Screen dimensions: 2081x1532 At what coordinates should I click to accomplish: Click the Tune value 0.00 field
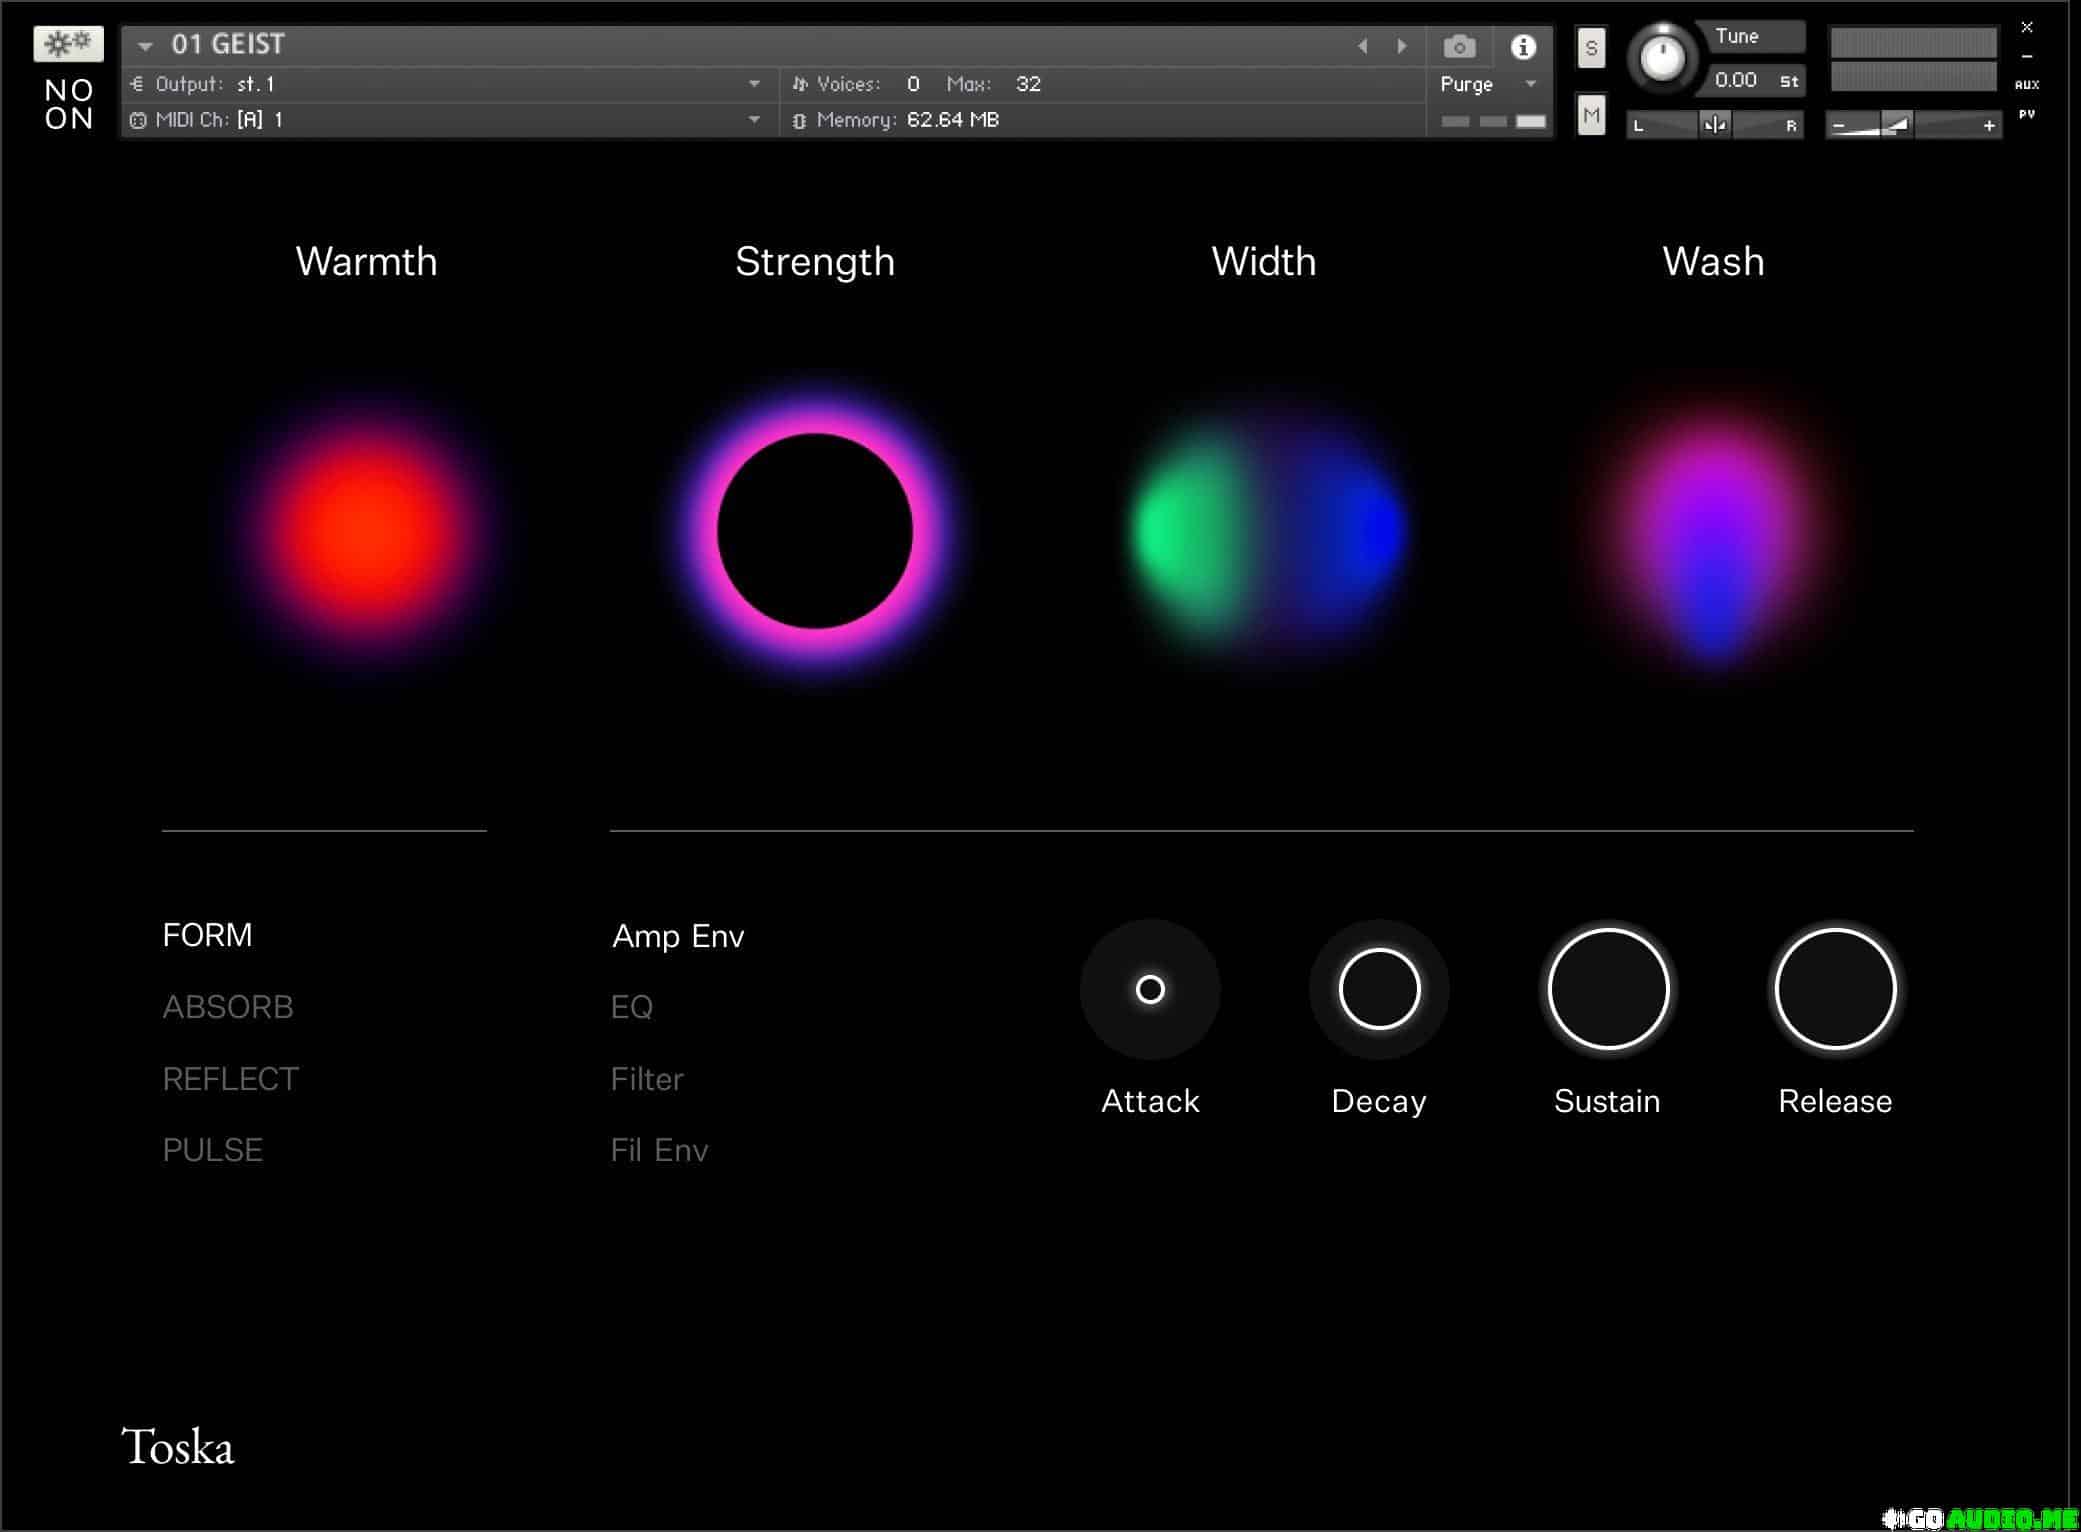click(1736, 80)
